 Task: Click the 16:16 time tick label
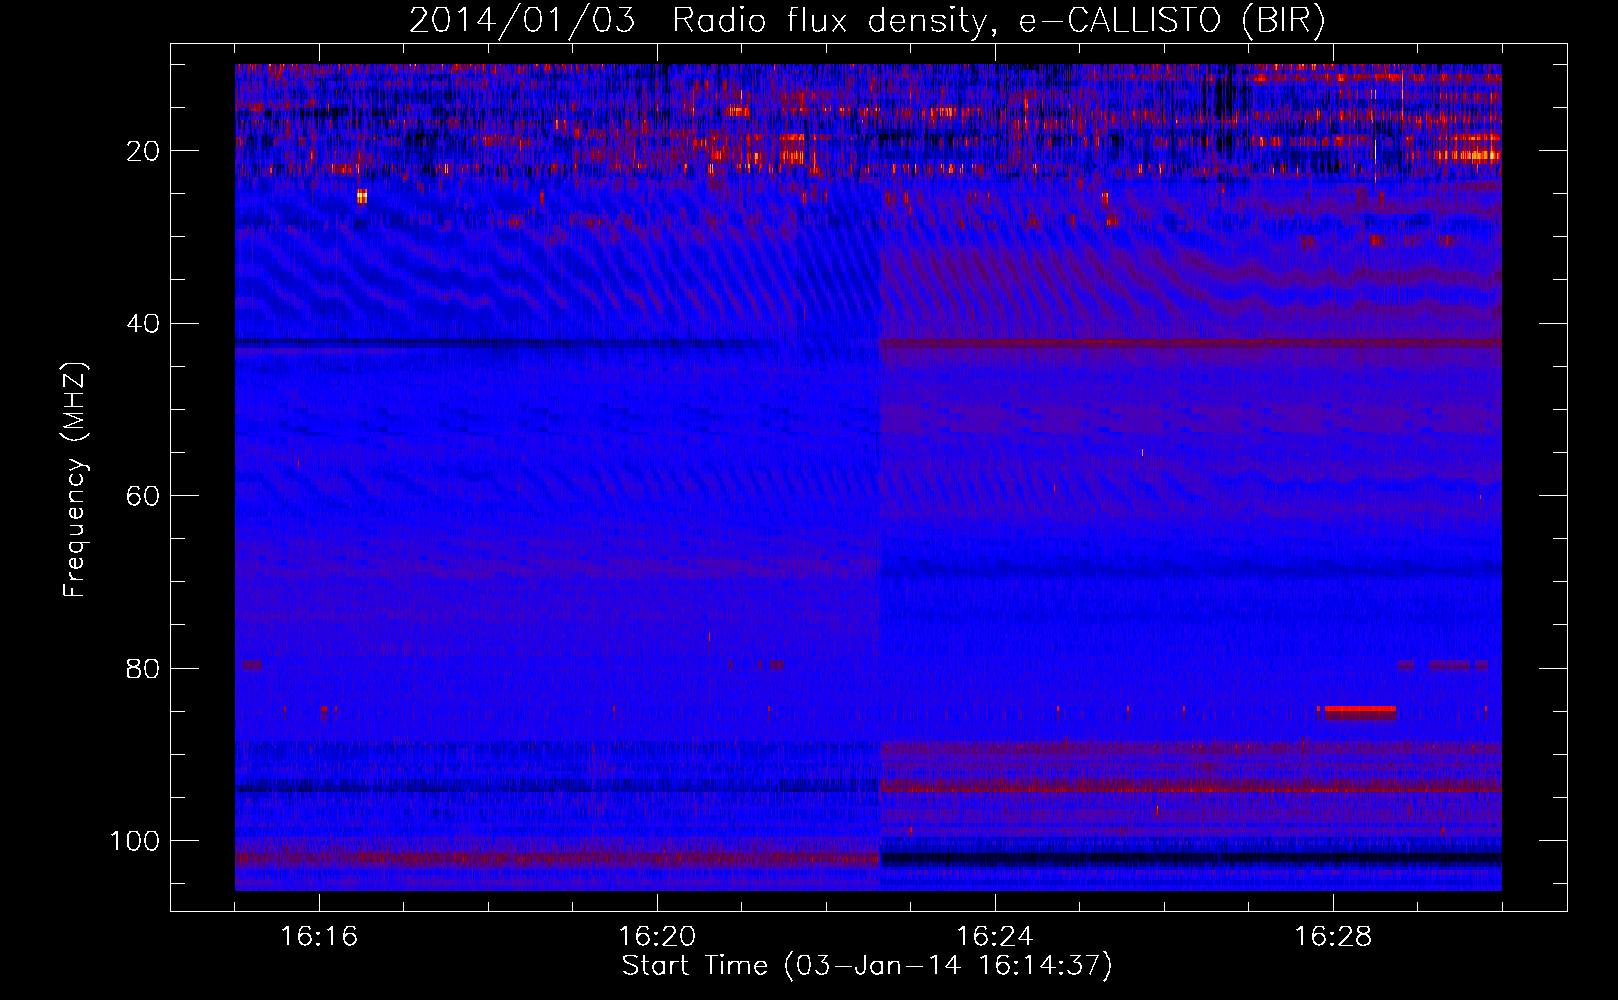[x=319, y=937]
